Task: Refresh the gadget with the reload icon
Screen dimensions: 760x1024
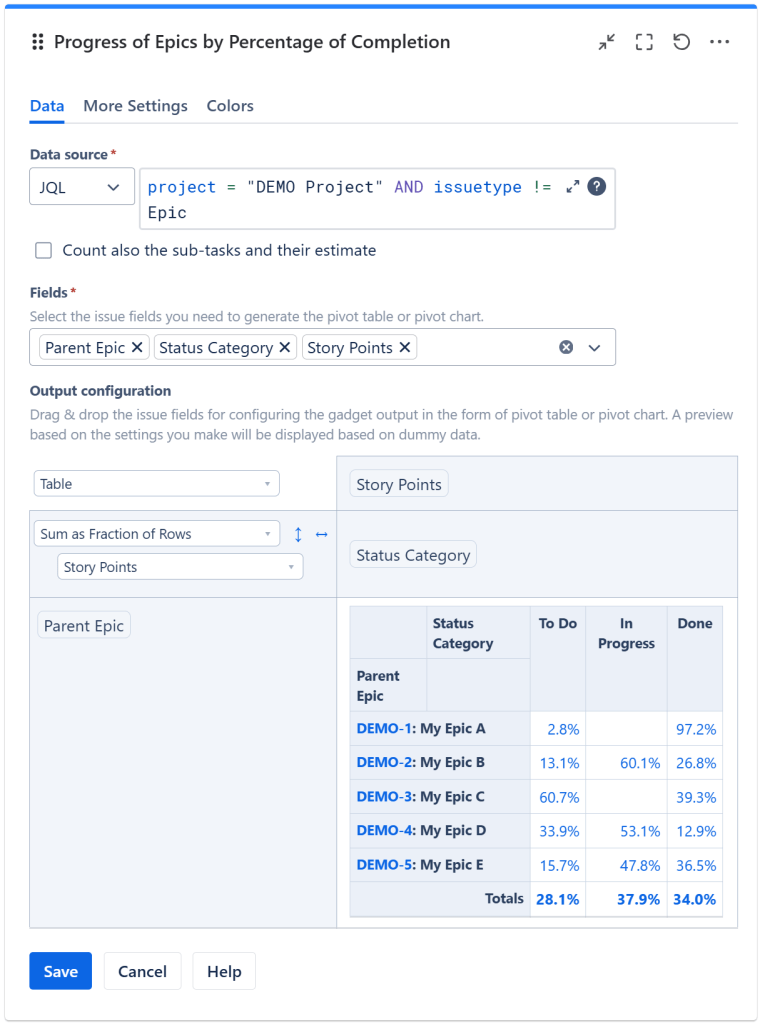Action: pos(681,42)
